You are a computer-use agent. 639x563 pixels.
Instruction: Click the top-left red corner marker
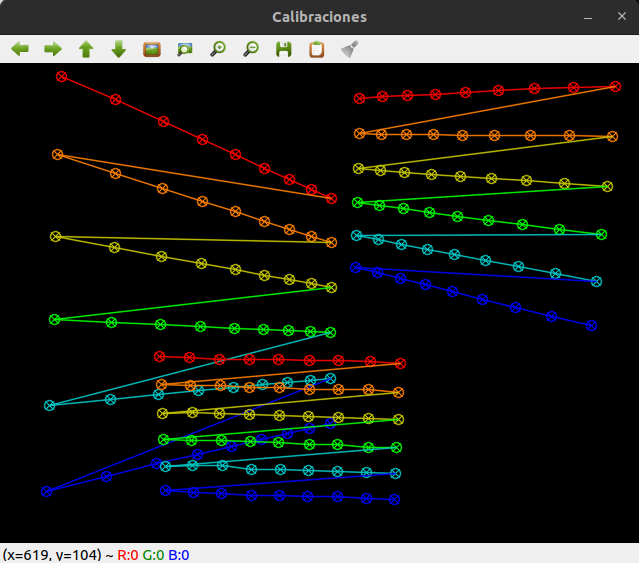coord(62,76)
